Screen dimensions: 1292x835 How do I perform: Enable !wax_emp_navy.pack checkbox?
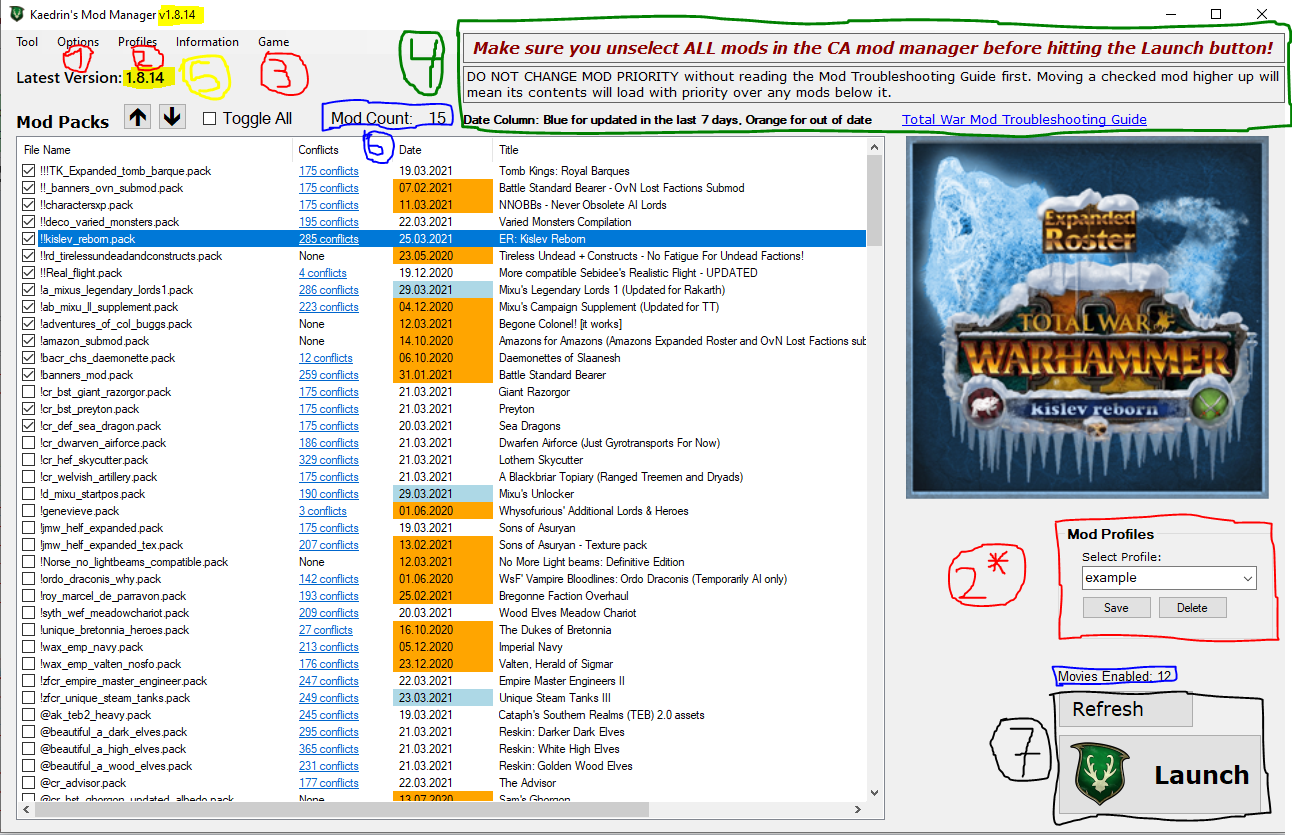click(28, 647)
